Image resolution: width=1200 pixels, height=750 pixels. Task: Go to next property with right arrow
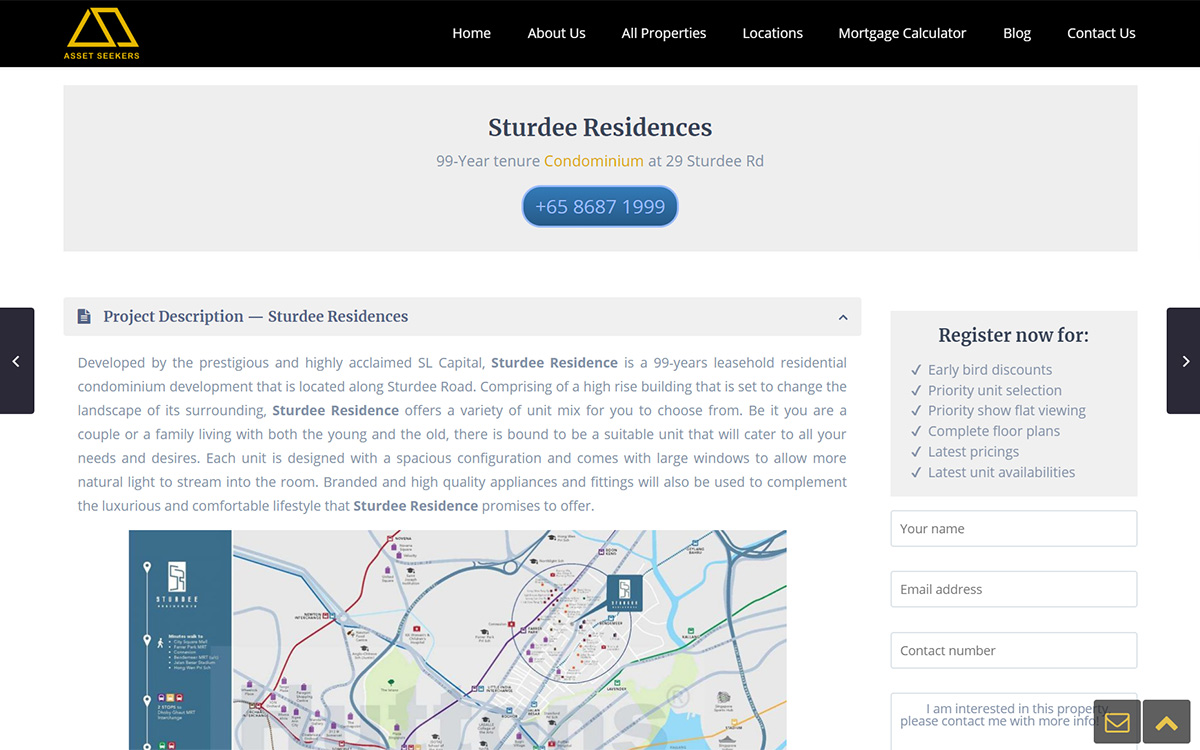pos(1184,361)
